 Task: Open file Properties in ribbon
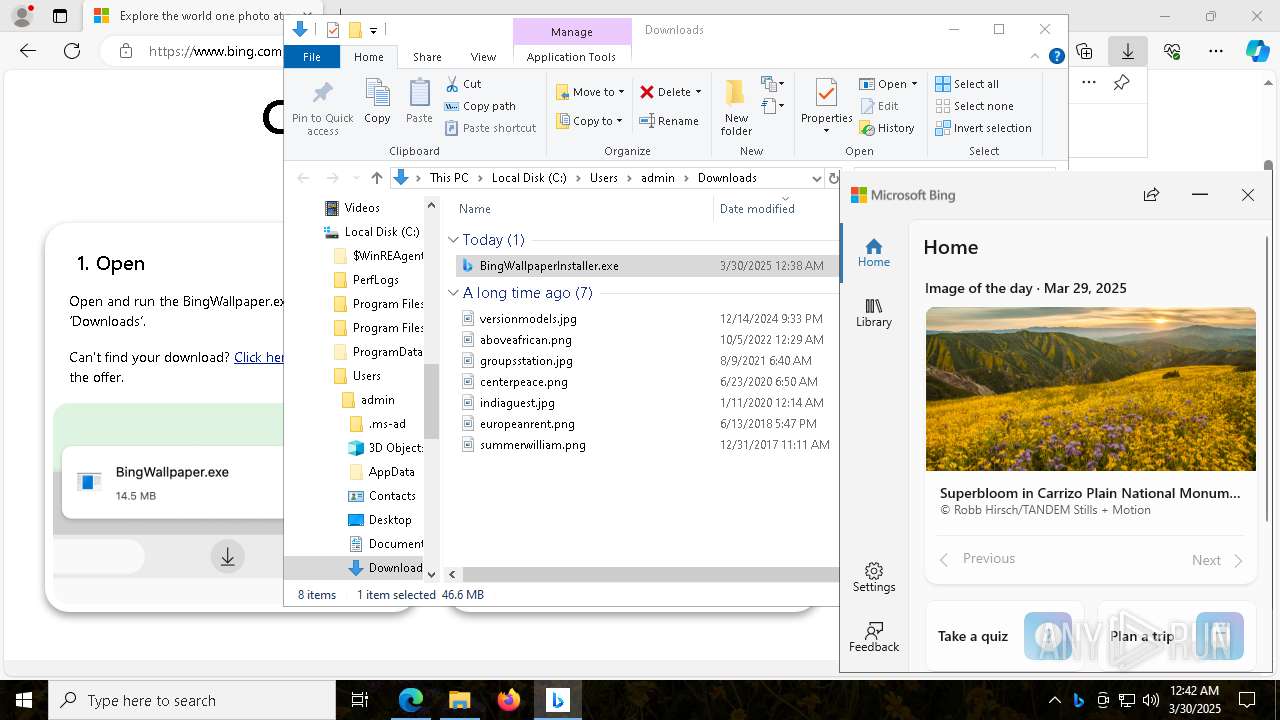826,106
